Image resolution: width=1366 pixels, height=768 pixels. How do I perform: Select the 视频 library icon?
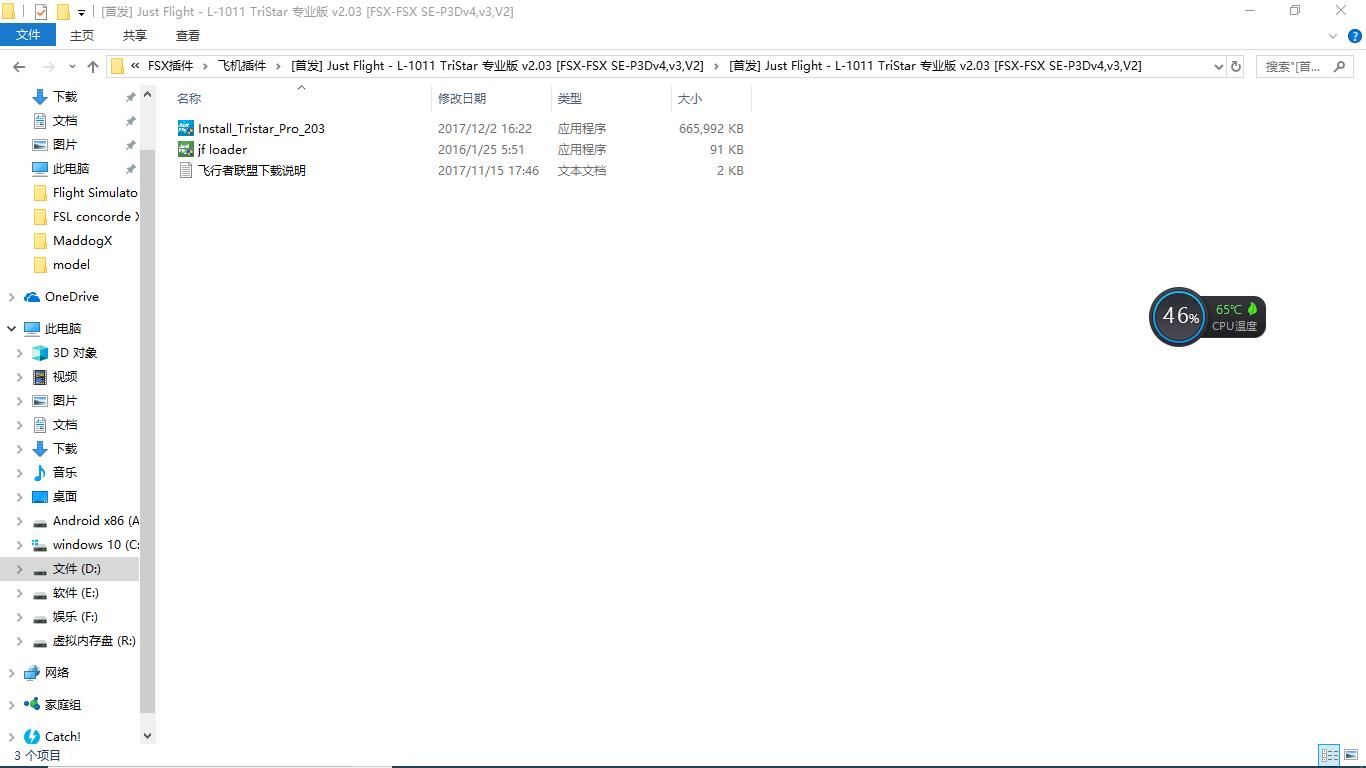tap(40, 376)
